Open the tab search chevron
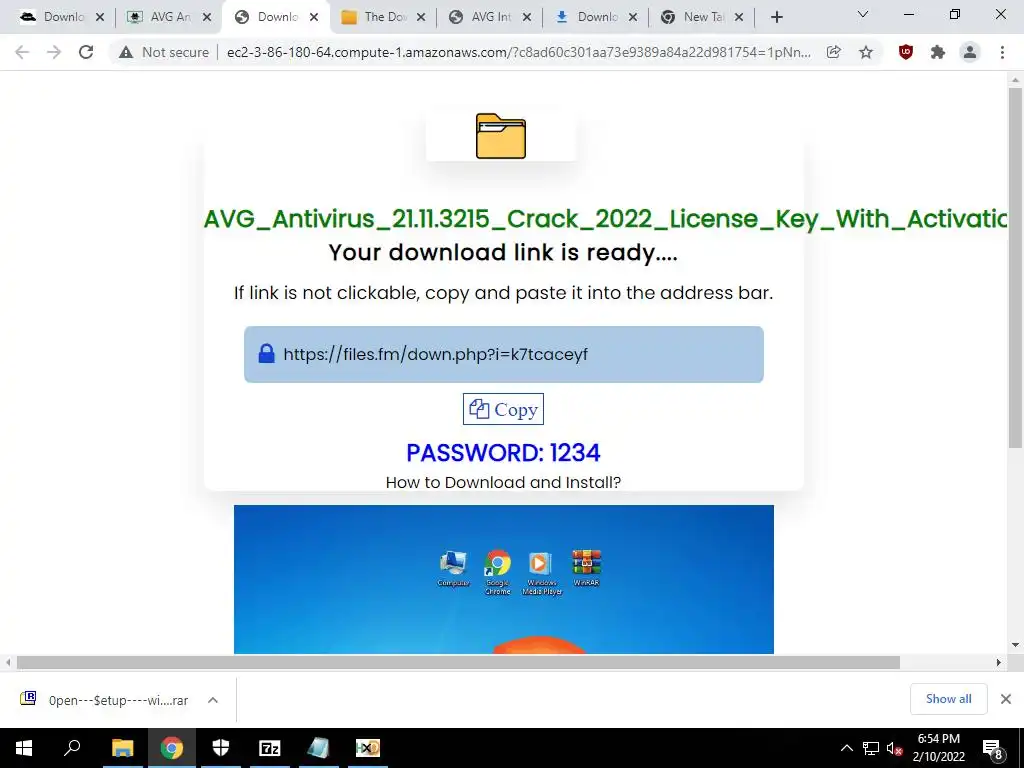The height and width of the screenshot is (768, 1024). [863, 14]
